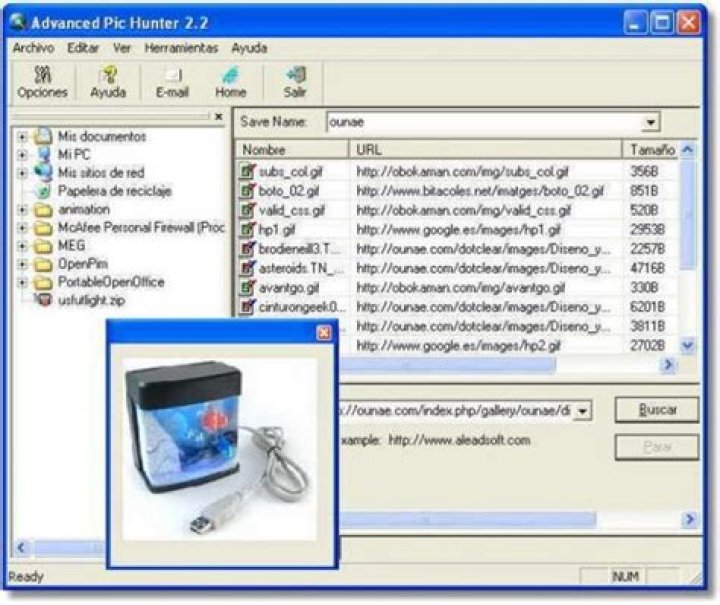The width and height of the screenshot is (720, 605).
Task: Sort list by the Tamaño column header
Action: pyautogui.click(x=652, y=149)
